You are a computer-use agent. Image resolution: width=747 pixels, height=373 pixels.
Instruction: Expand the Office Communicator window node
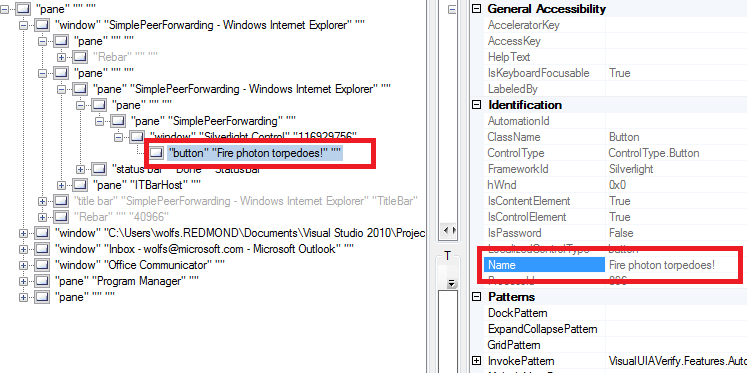[x=23, y=265]
